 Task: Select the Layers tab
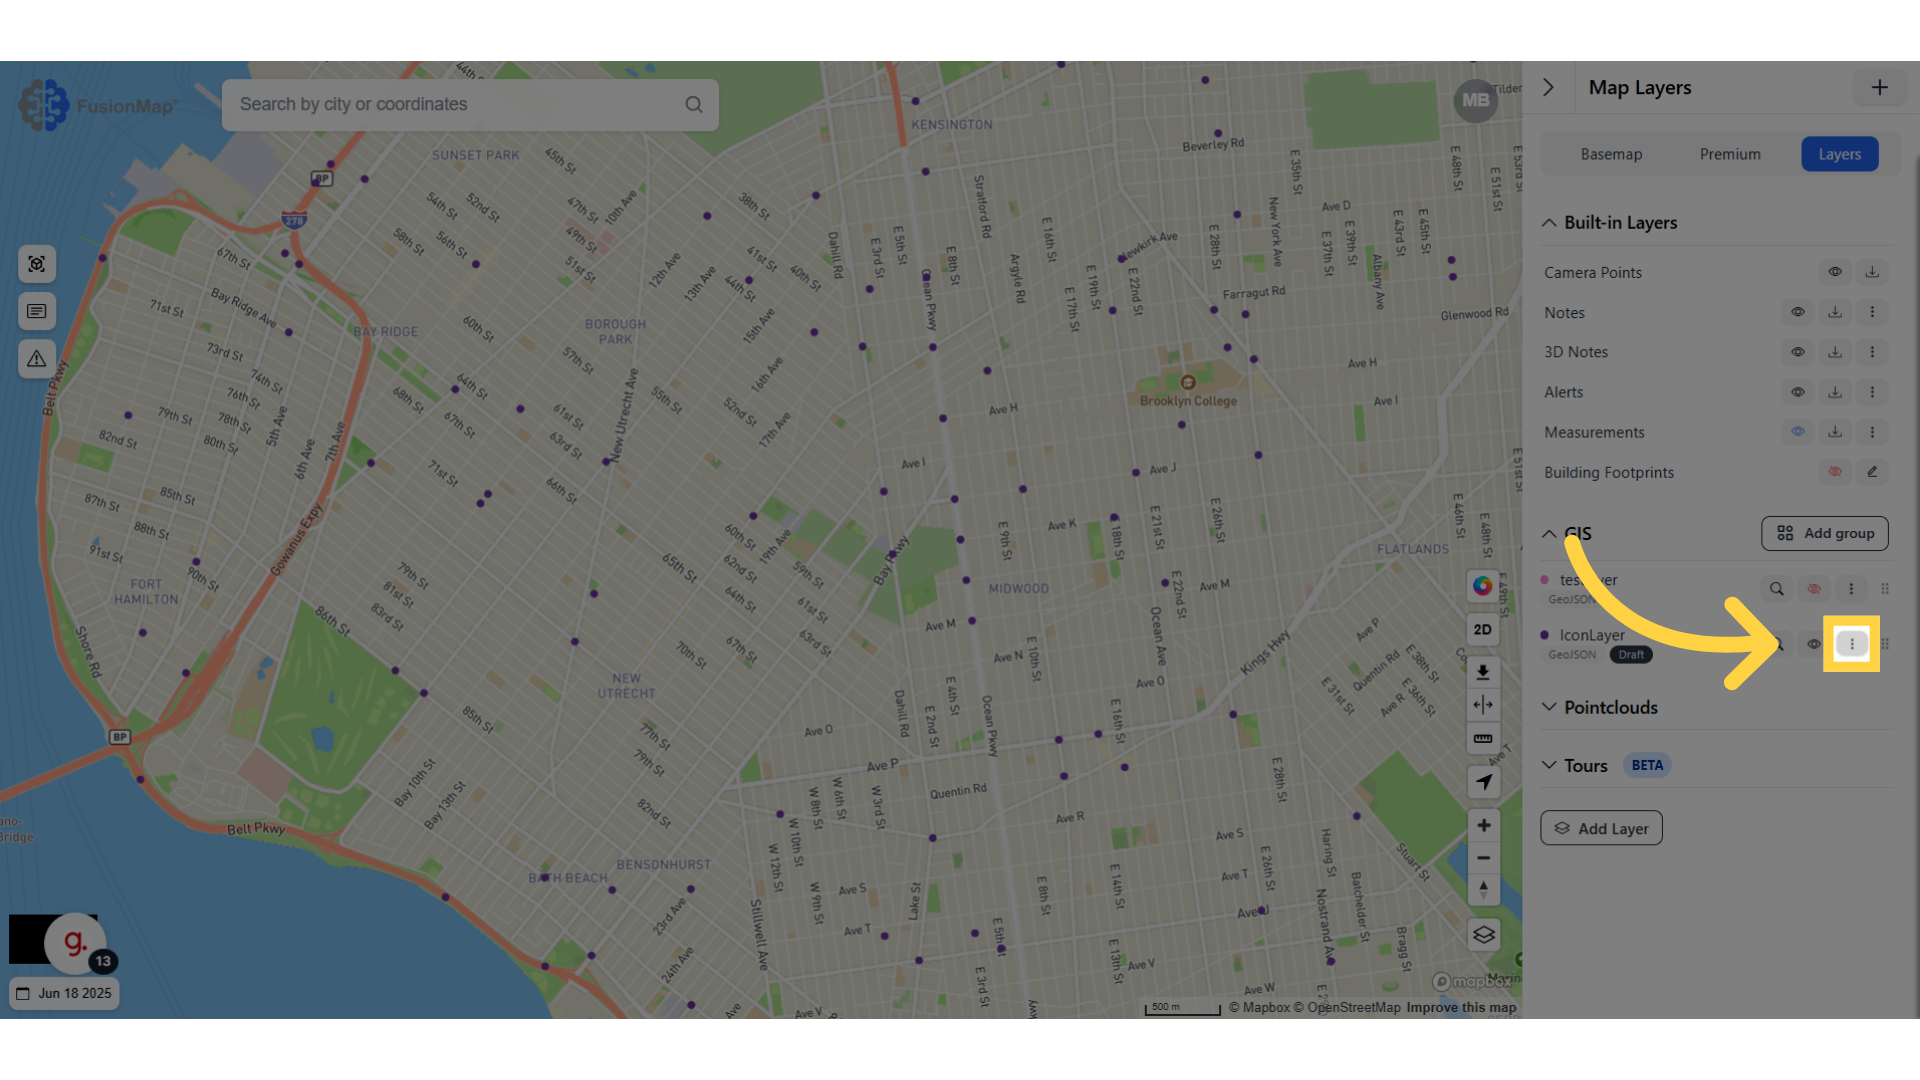1839,154
